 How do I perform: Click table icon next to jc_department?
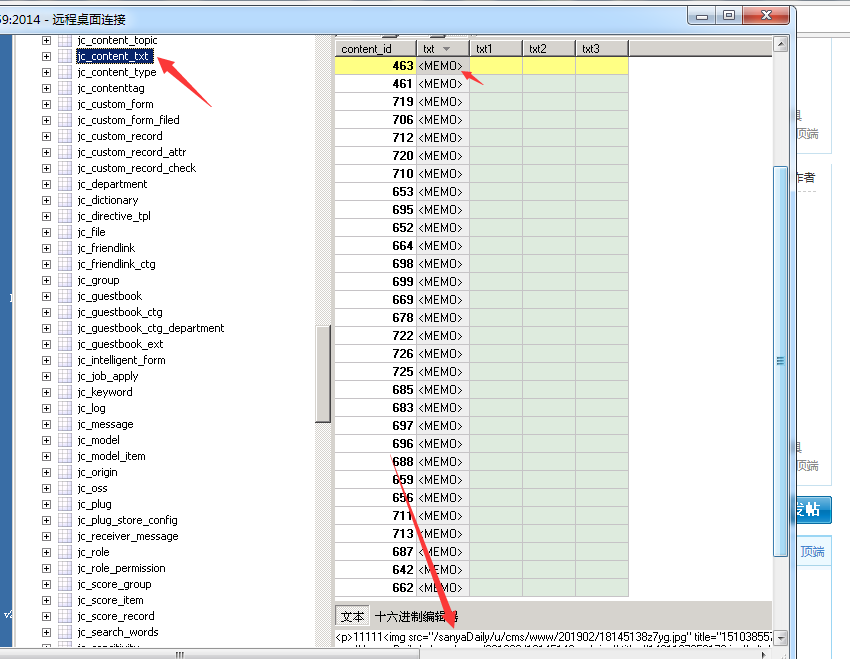tap(65, 184)
